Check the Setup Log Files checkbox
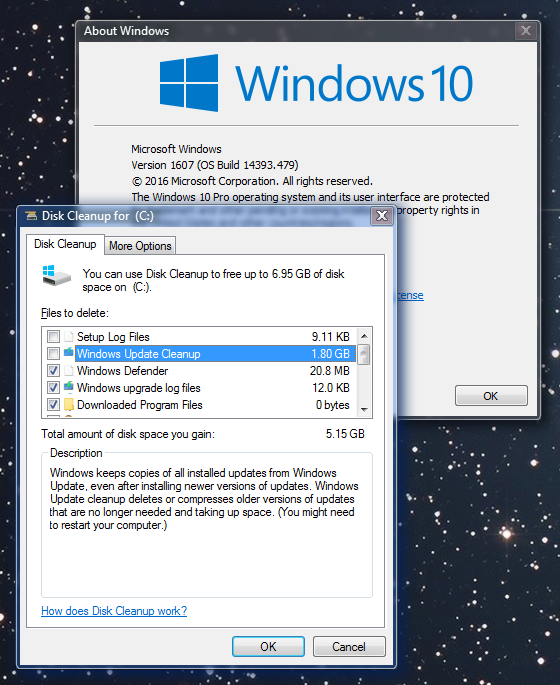The image size is (560, 685). pyautogui.click(x=53, y=336)
